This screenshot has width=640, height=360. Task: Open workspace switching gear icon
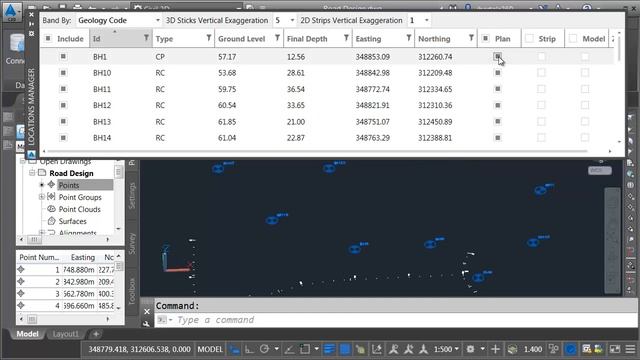click(x=471, y=349)
